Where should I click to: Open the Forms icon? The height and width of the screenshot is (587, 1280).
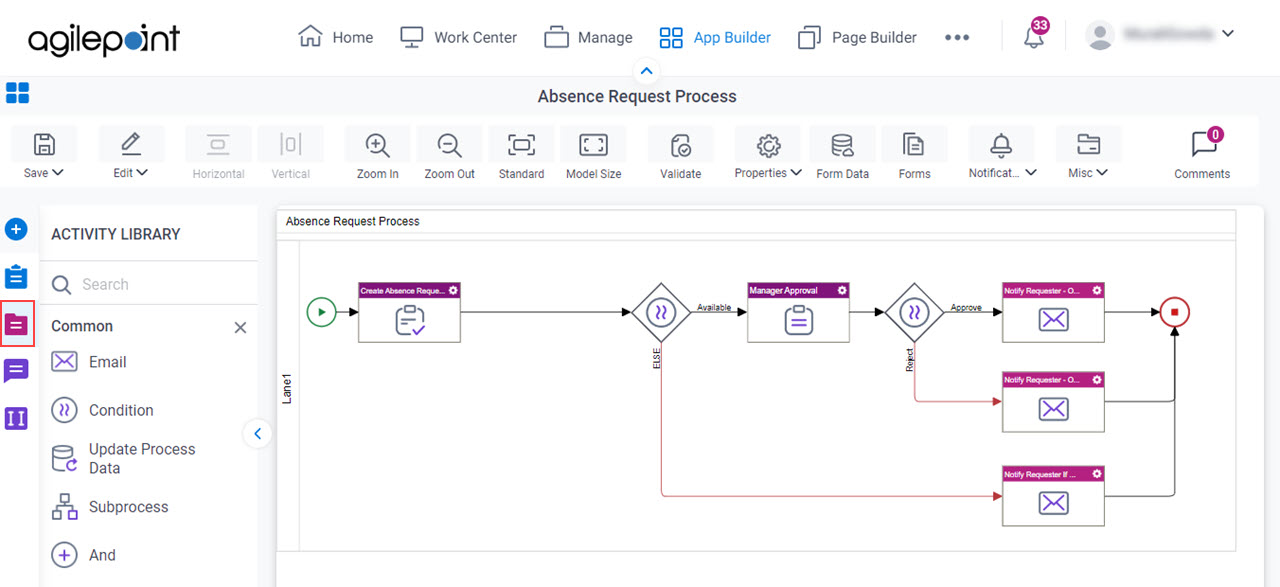click(913, 145)
